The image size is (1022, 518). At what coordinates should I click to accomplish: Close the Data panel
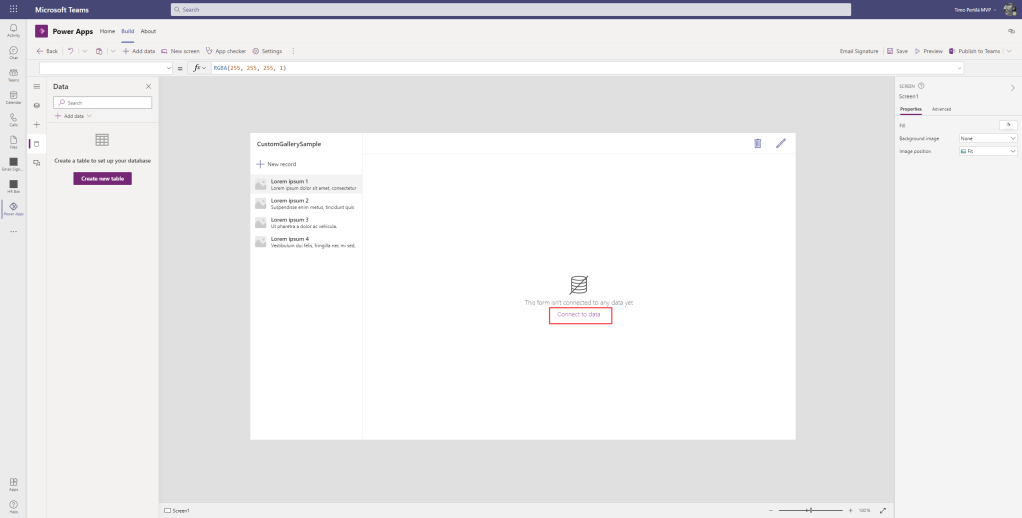click(149, 87)
